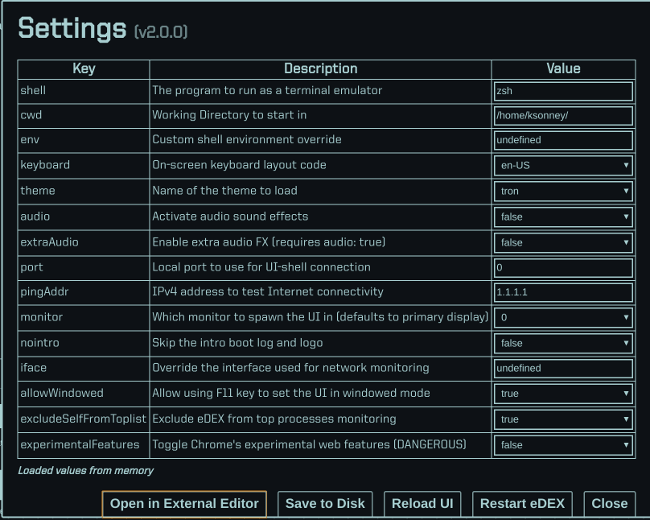The width and height of the screenshot is (650, 520).
Task: Click the shell value input field
Action: pos(563,90)
